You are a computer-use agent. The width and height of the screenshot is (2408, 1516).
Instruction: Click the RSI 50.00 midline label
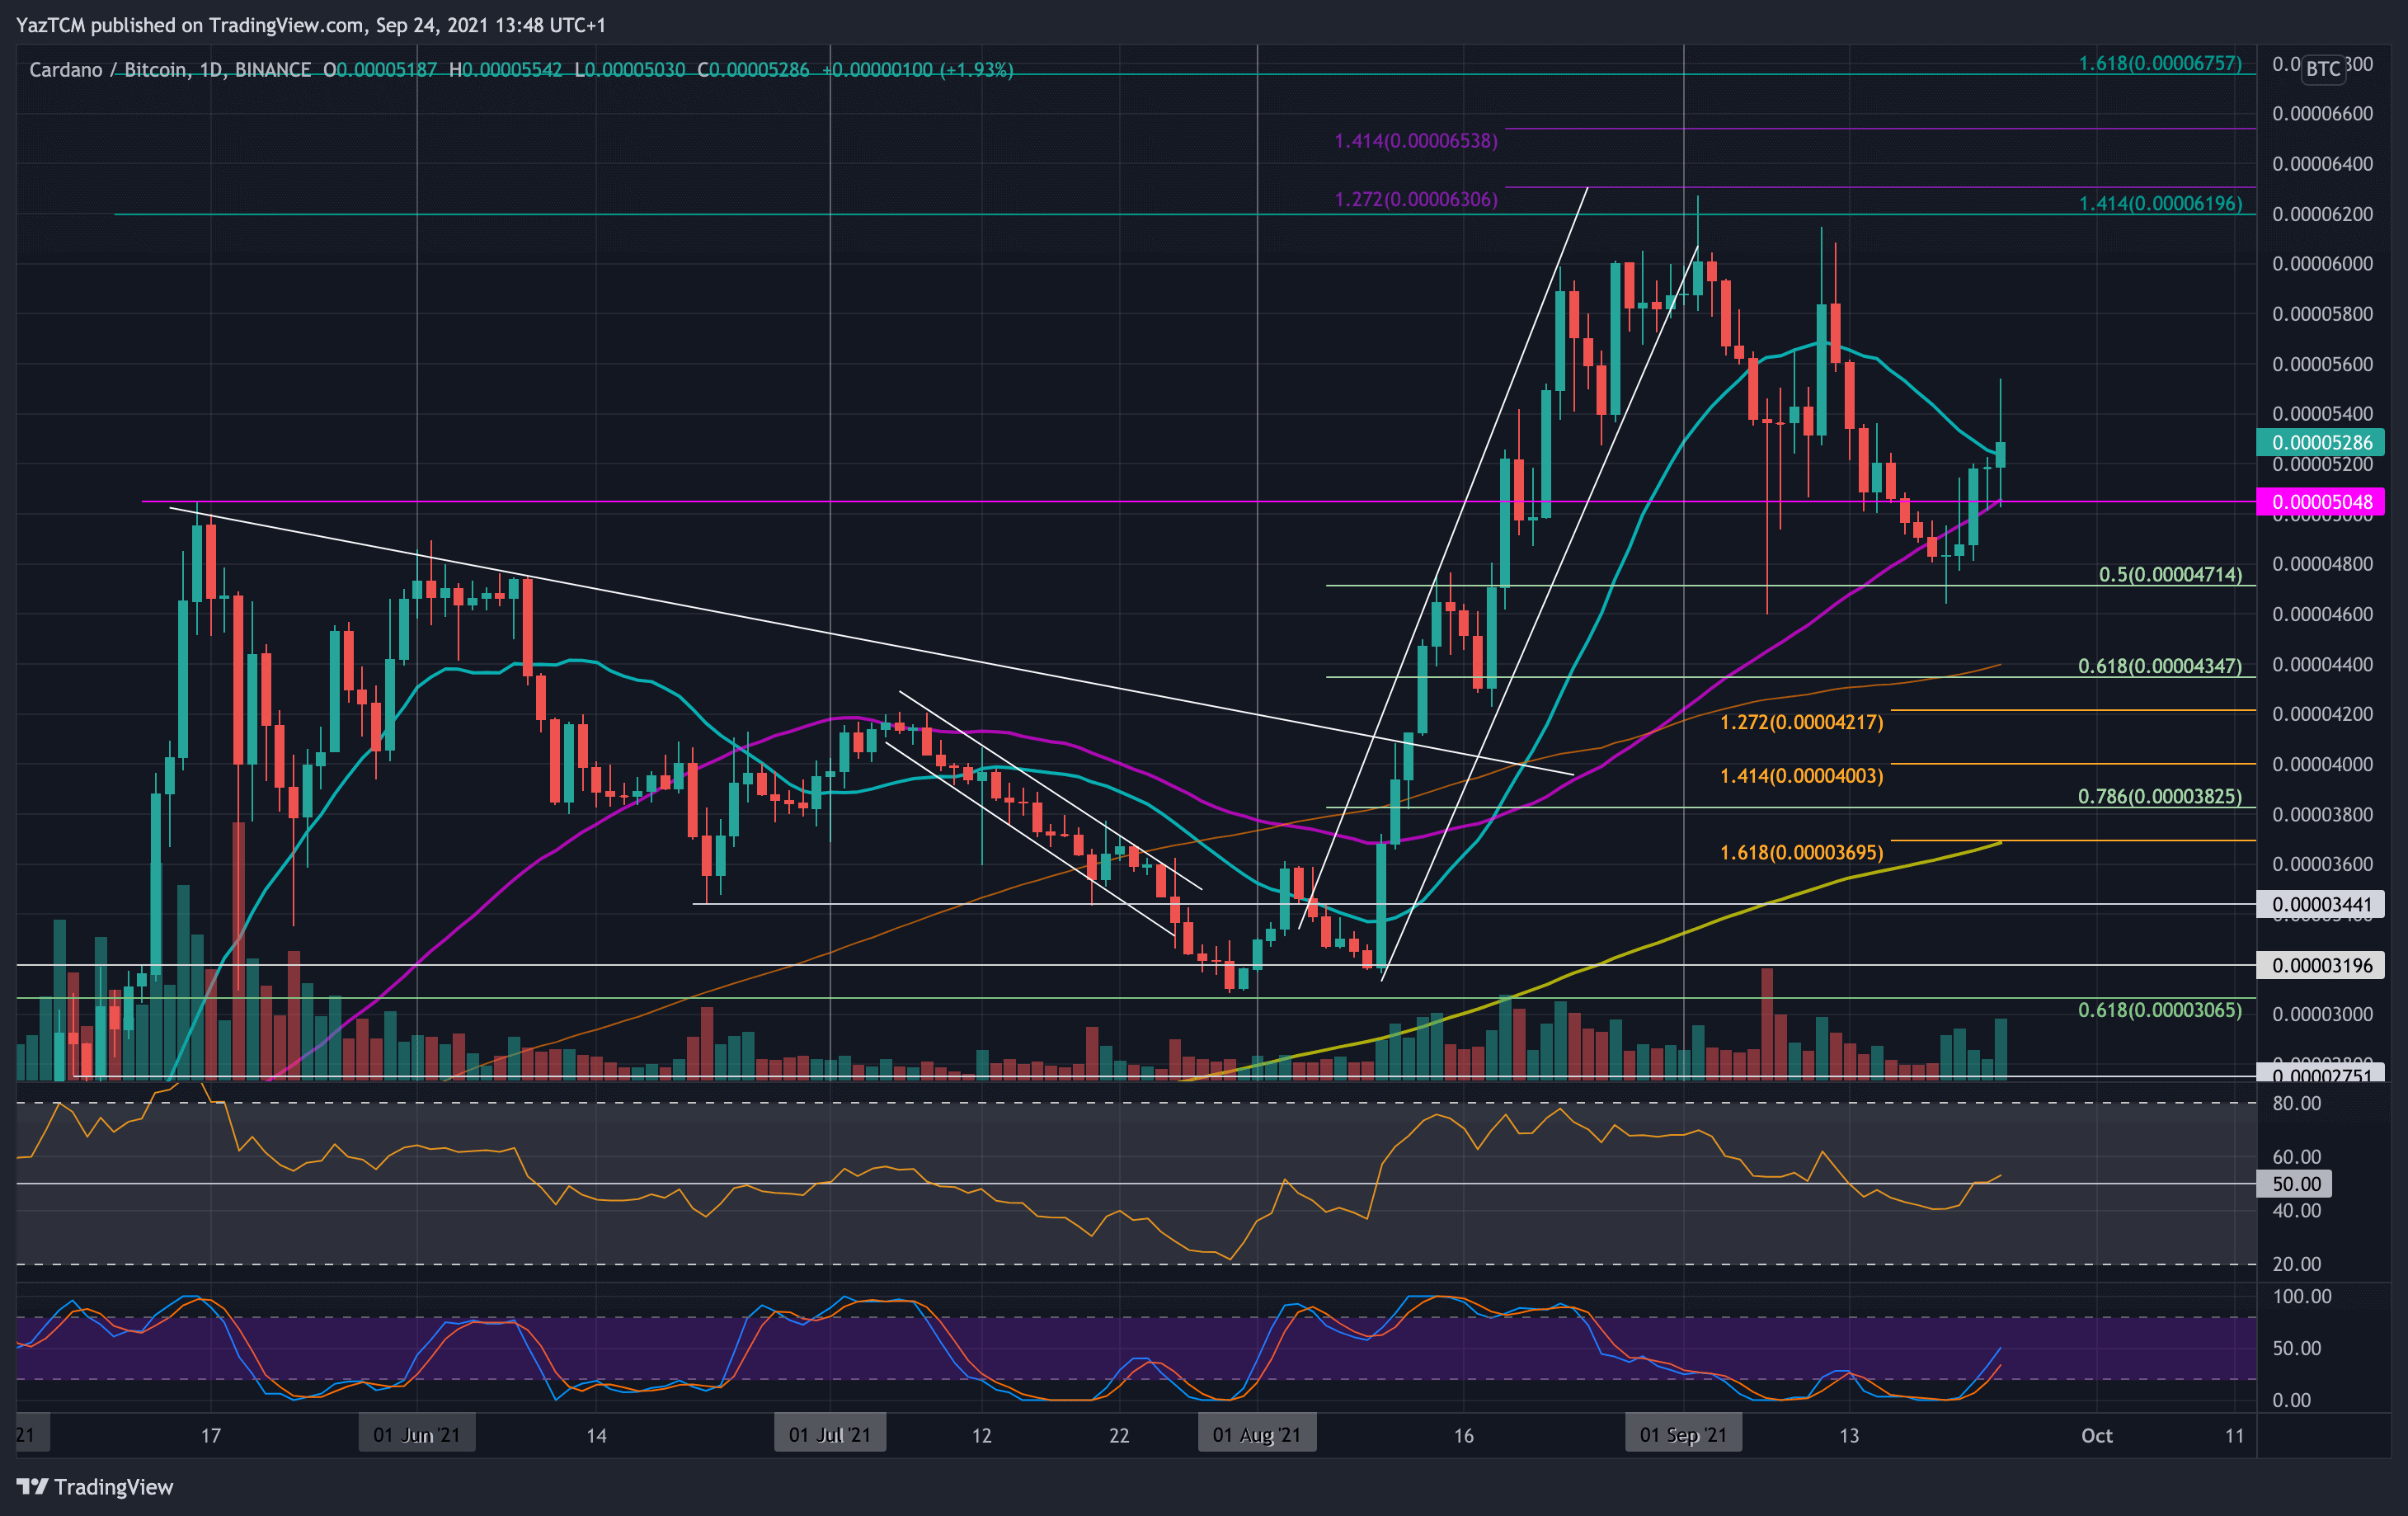2295,1183
